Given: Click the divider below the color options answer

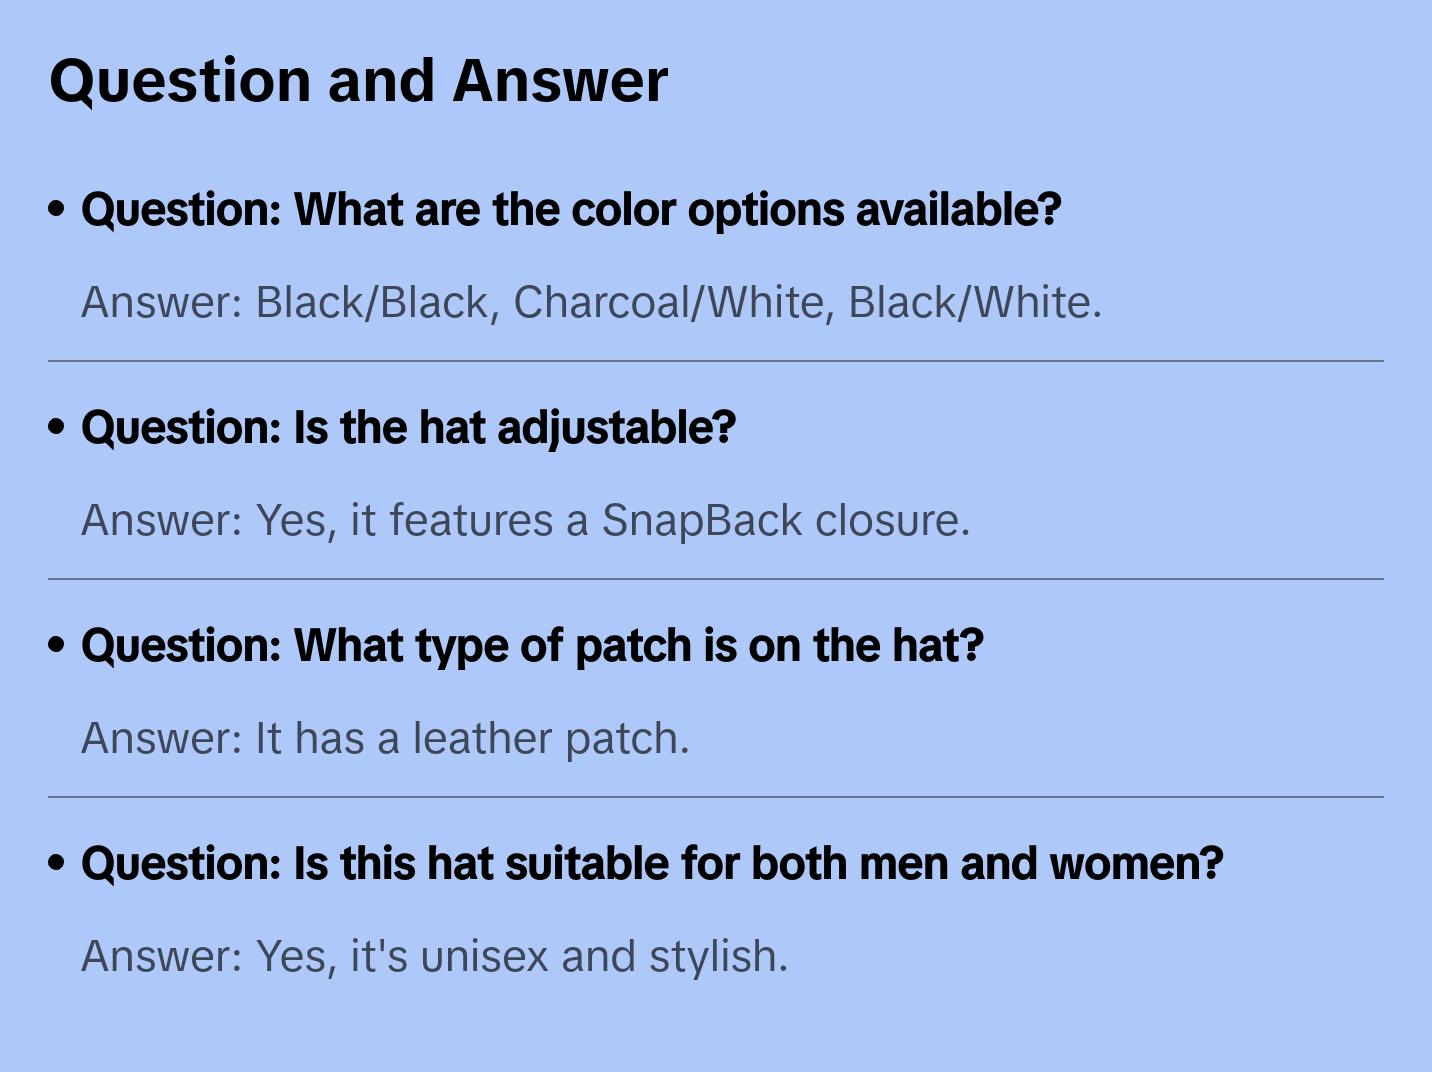Looking at the screenshot, I should tap(716, 361).
